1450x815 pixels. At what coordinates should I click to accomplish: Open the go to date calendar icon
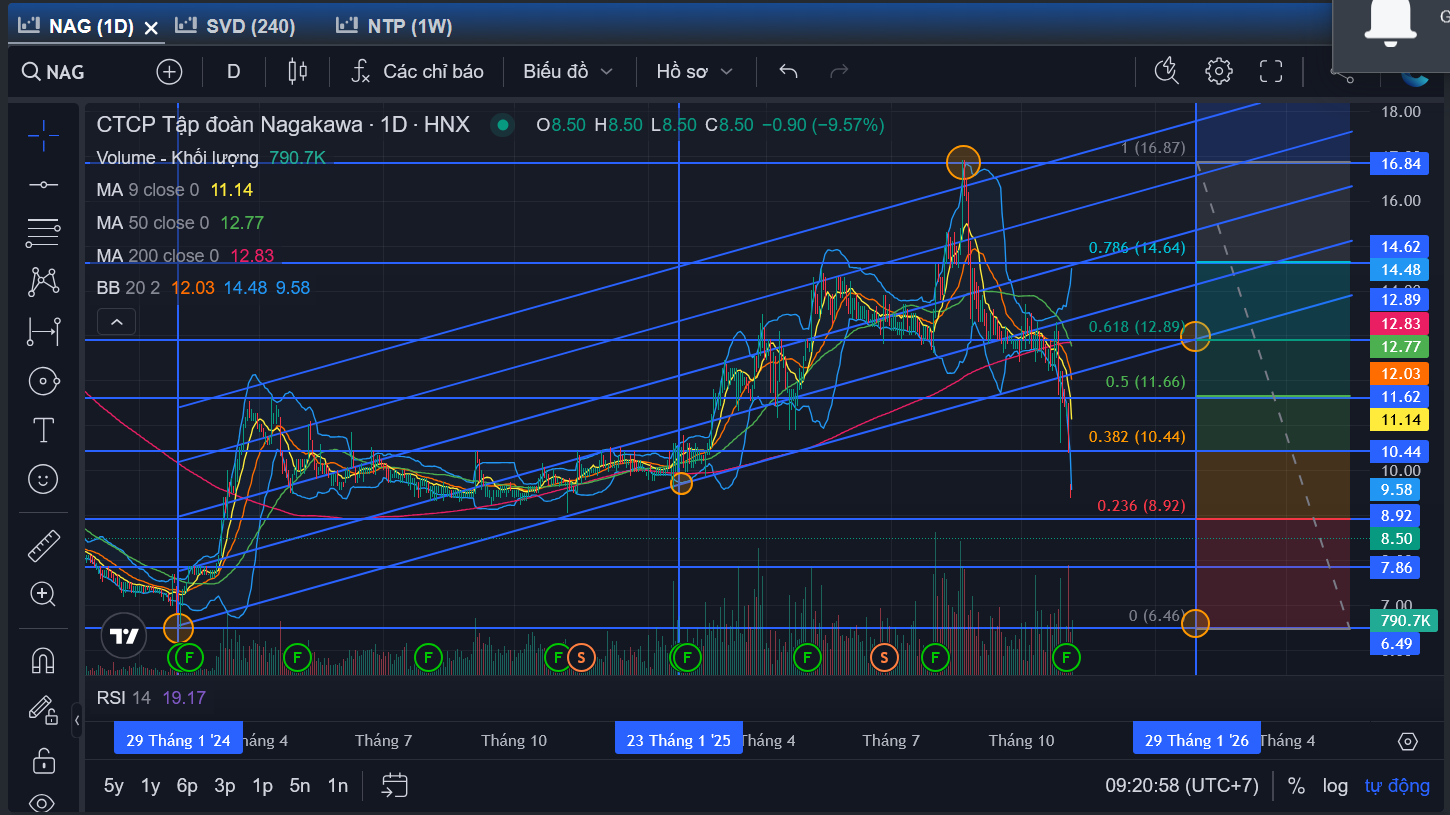pyautogui.click(x=395, y=785)
